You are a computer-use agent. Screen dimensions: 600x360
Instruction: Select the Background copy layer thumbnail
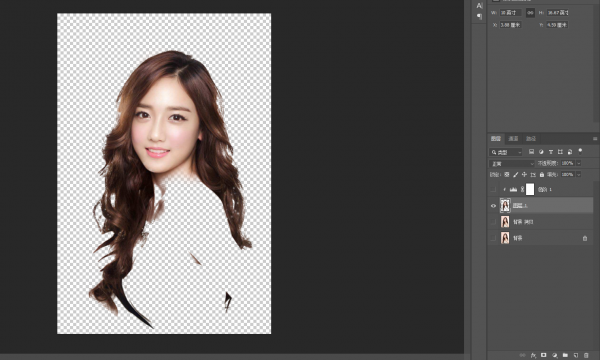pos(505,222)
